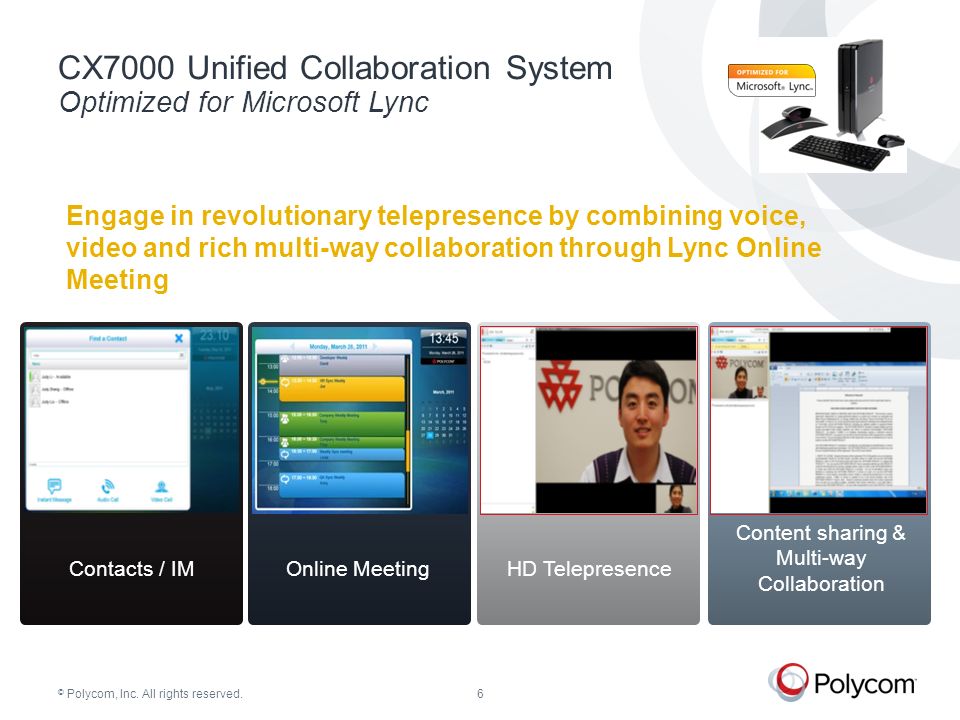The width and height of the screenshot is (960, 720).
Task: Close the Find a Contact panel
Action: (179, 338)
